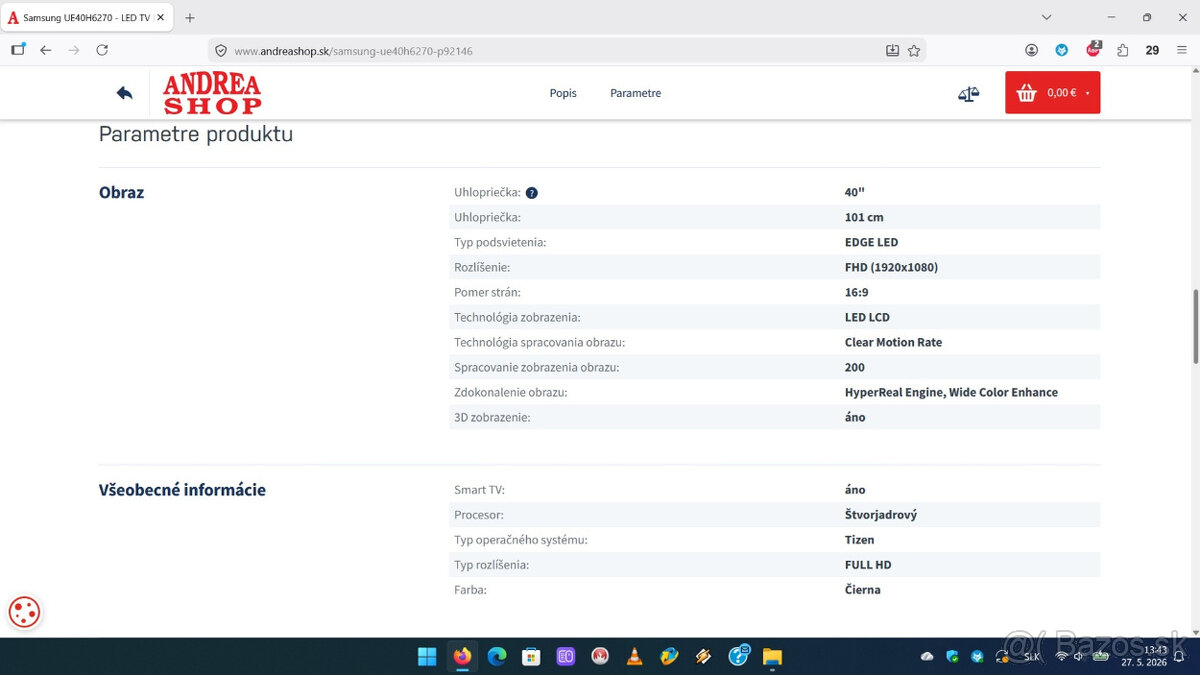Click the browser Forward arrow
The width and height of the screenshot is (1200, 675).
[x=73, y=50]
